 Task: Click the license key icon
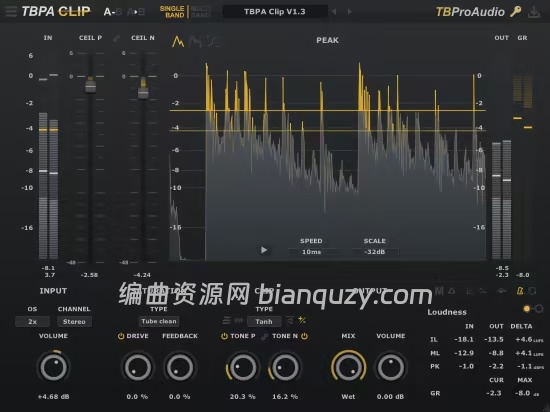515,12
